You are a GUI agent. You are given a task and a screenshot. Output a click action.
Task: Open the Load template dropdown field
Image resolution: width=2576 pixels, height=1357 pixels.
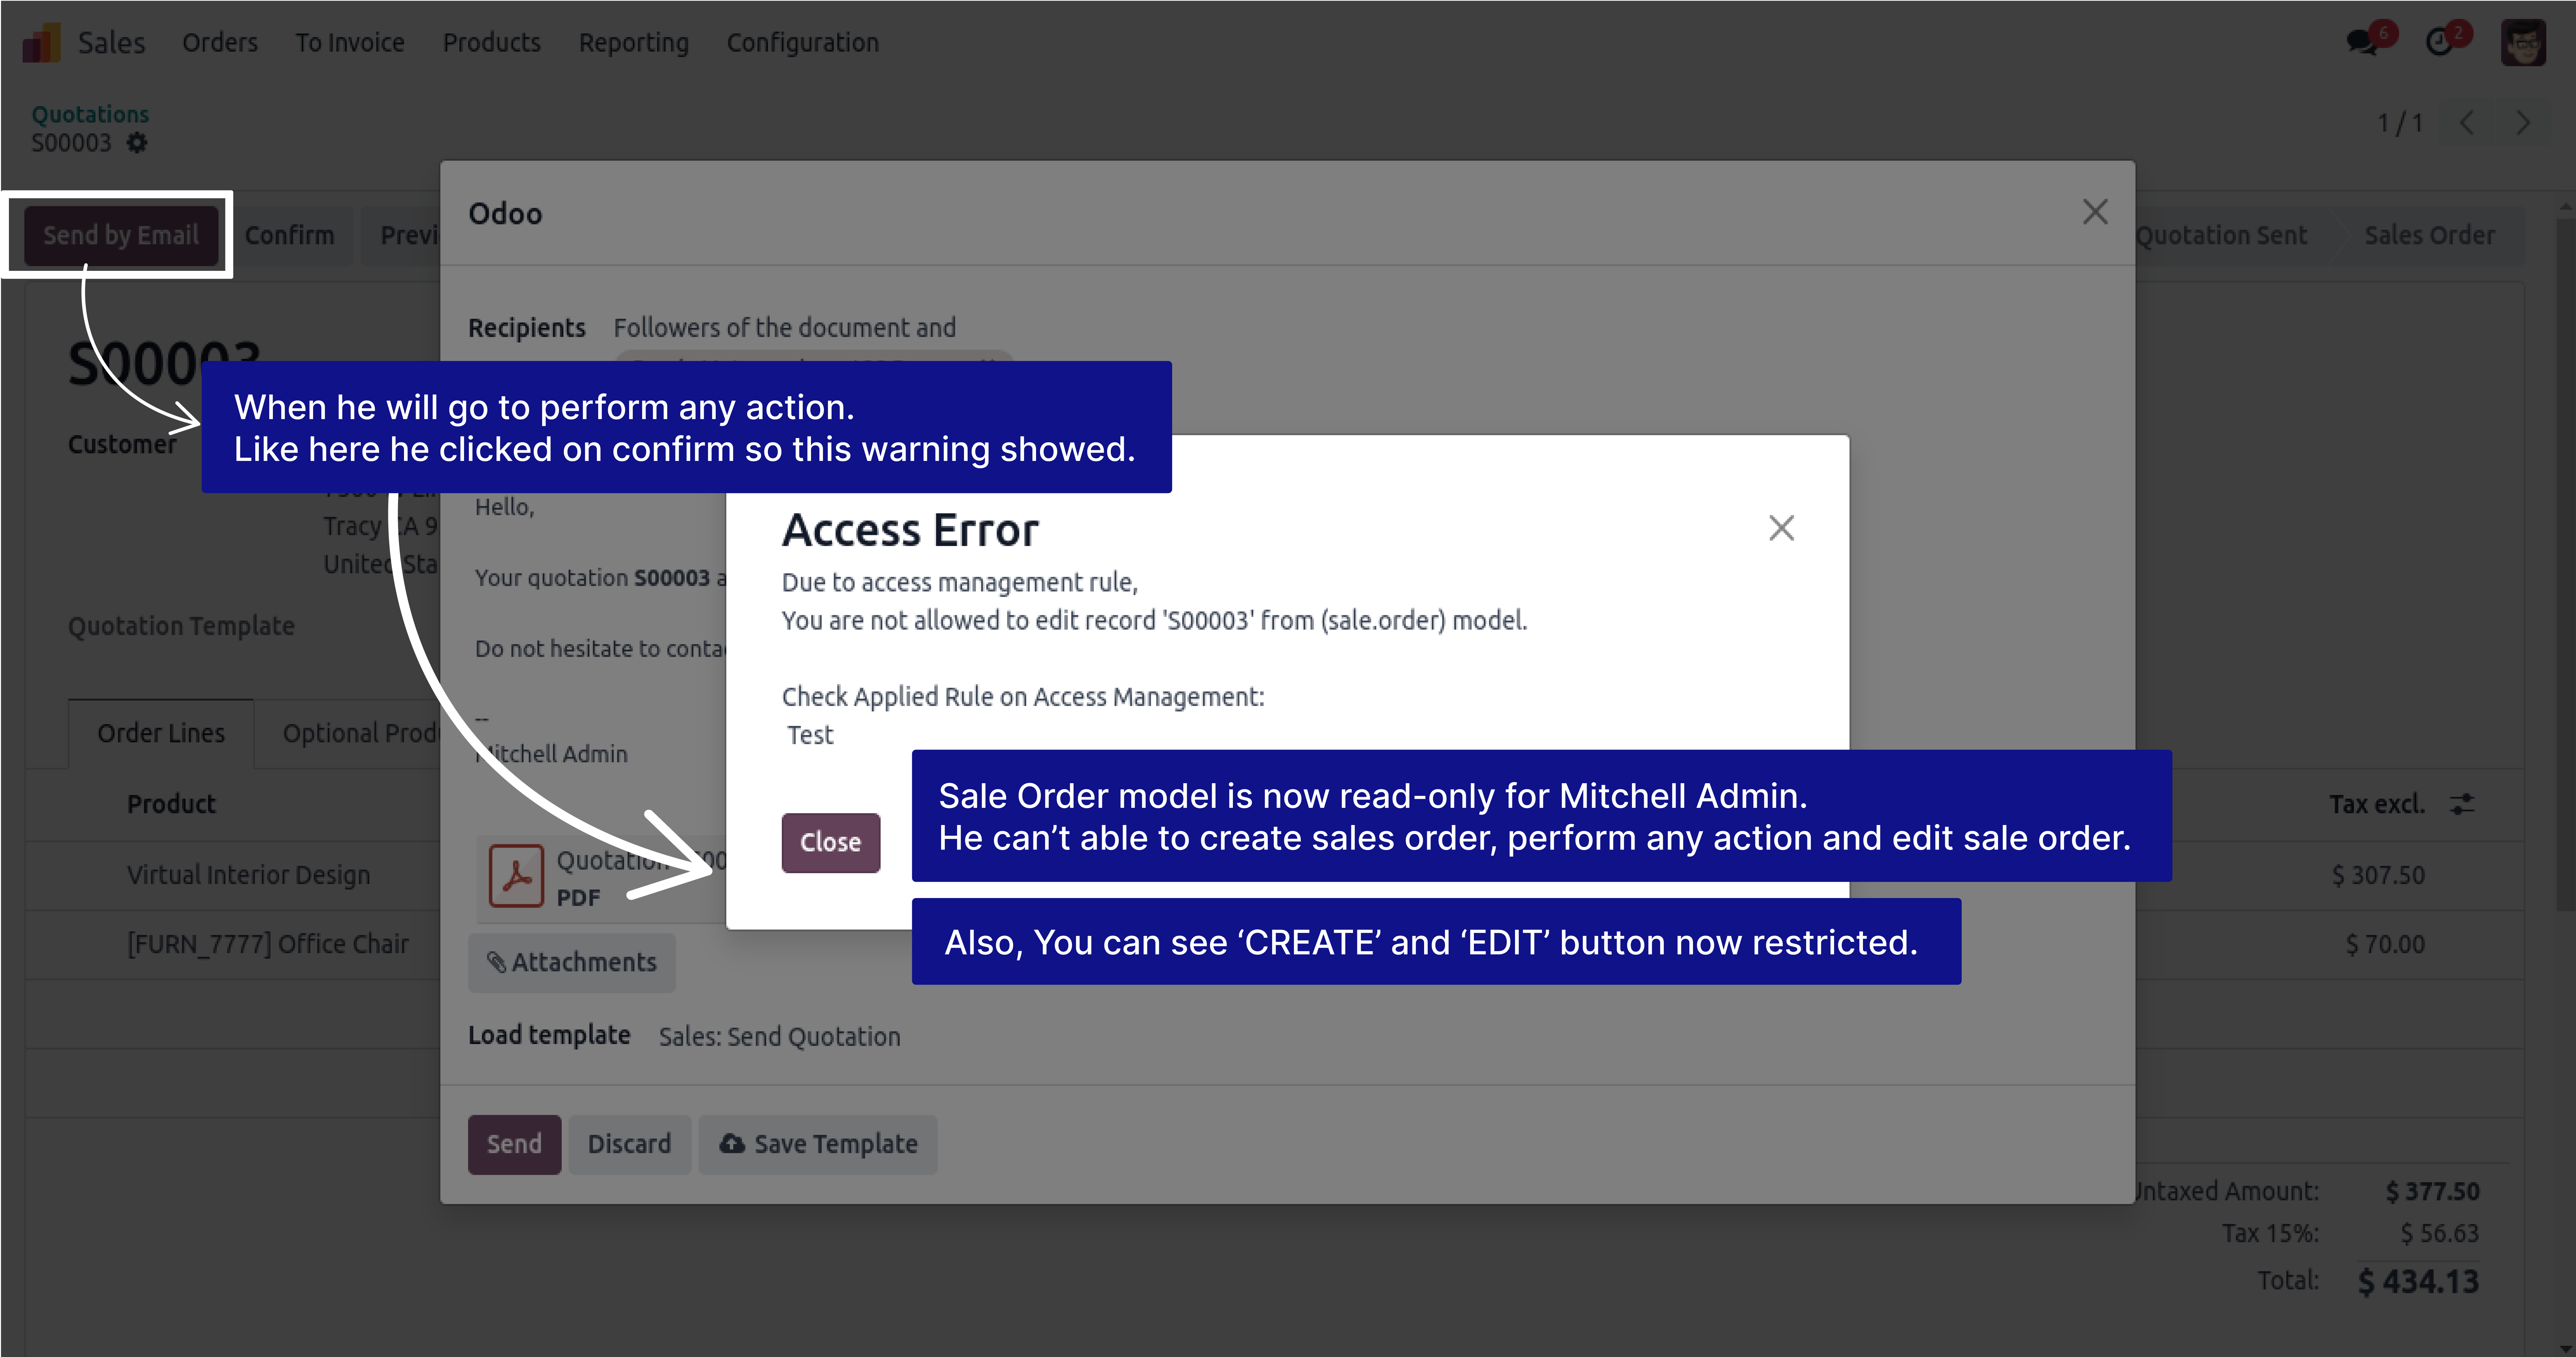(780, 1037)
